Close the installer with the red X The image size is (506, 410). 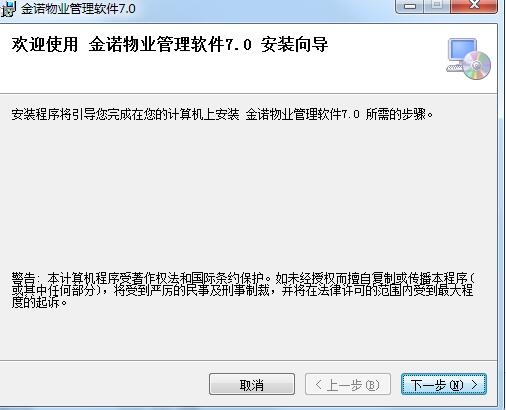(x=474, y=6)
